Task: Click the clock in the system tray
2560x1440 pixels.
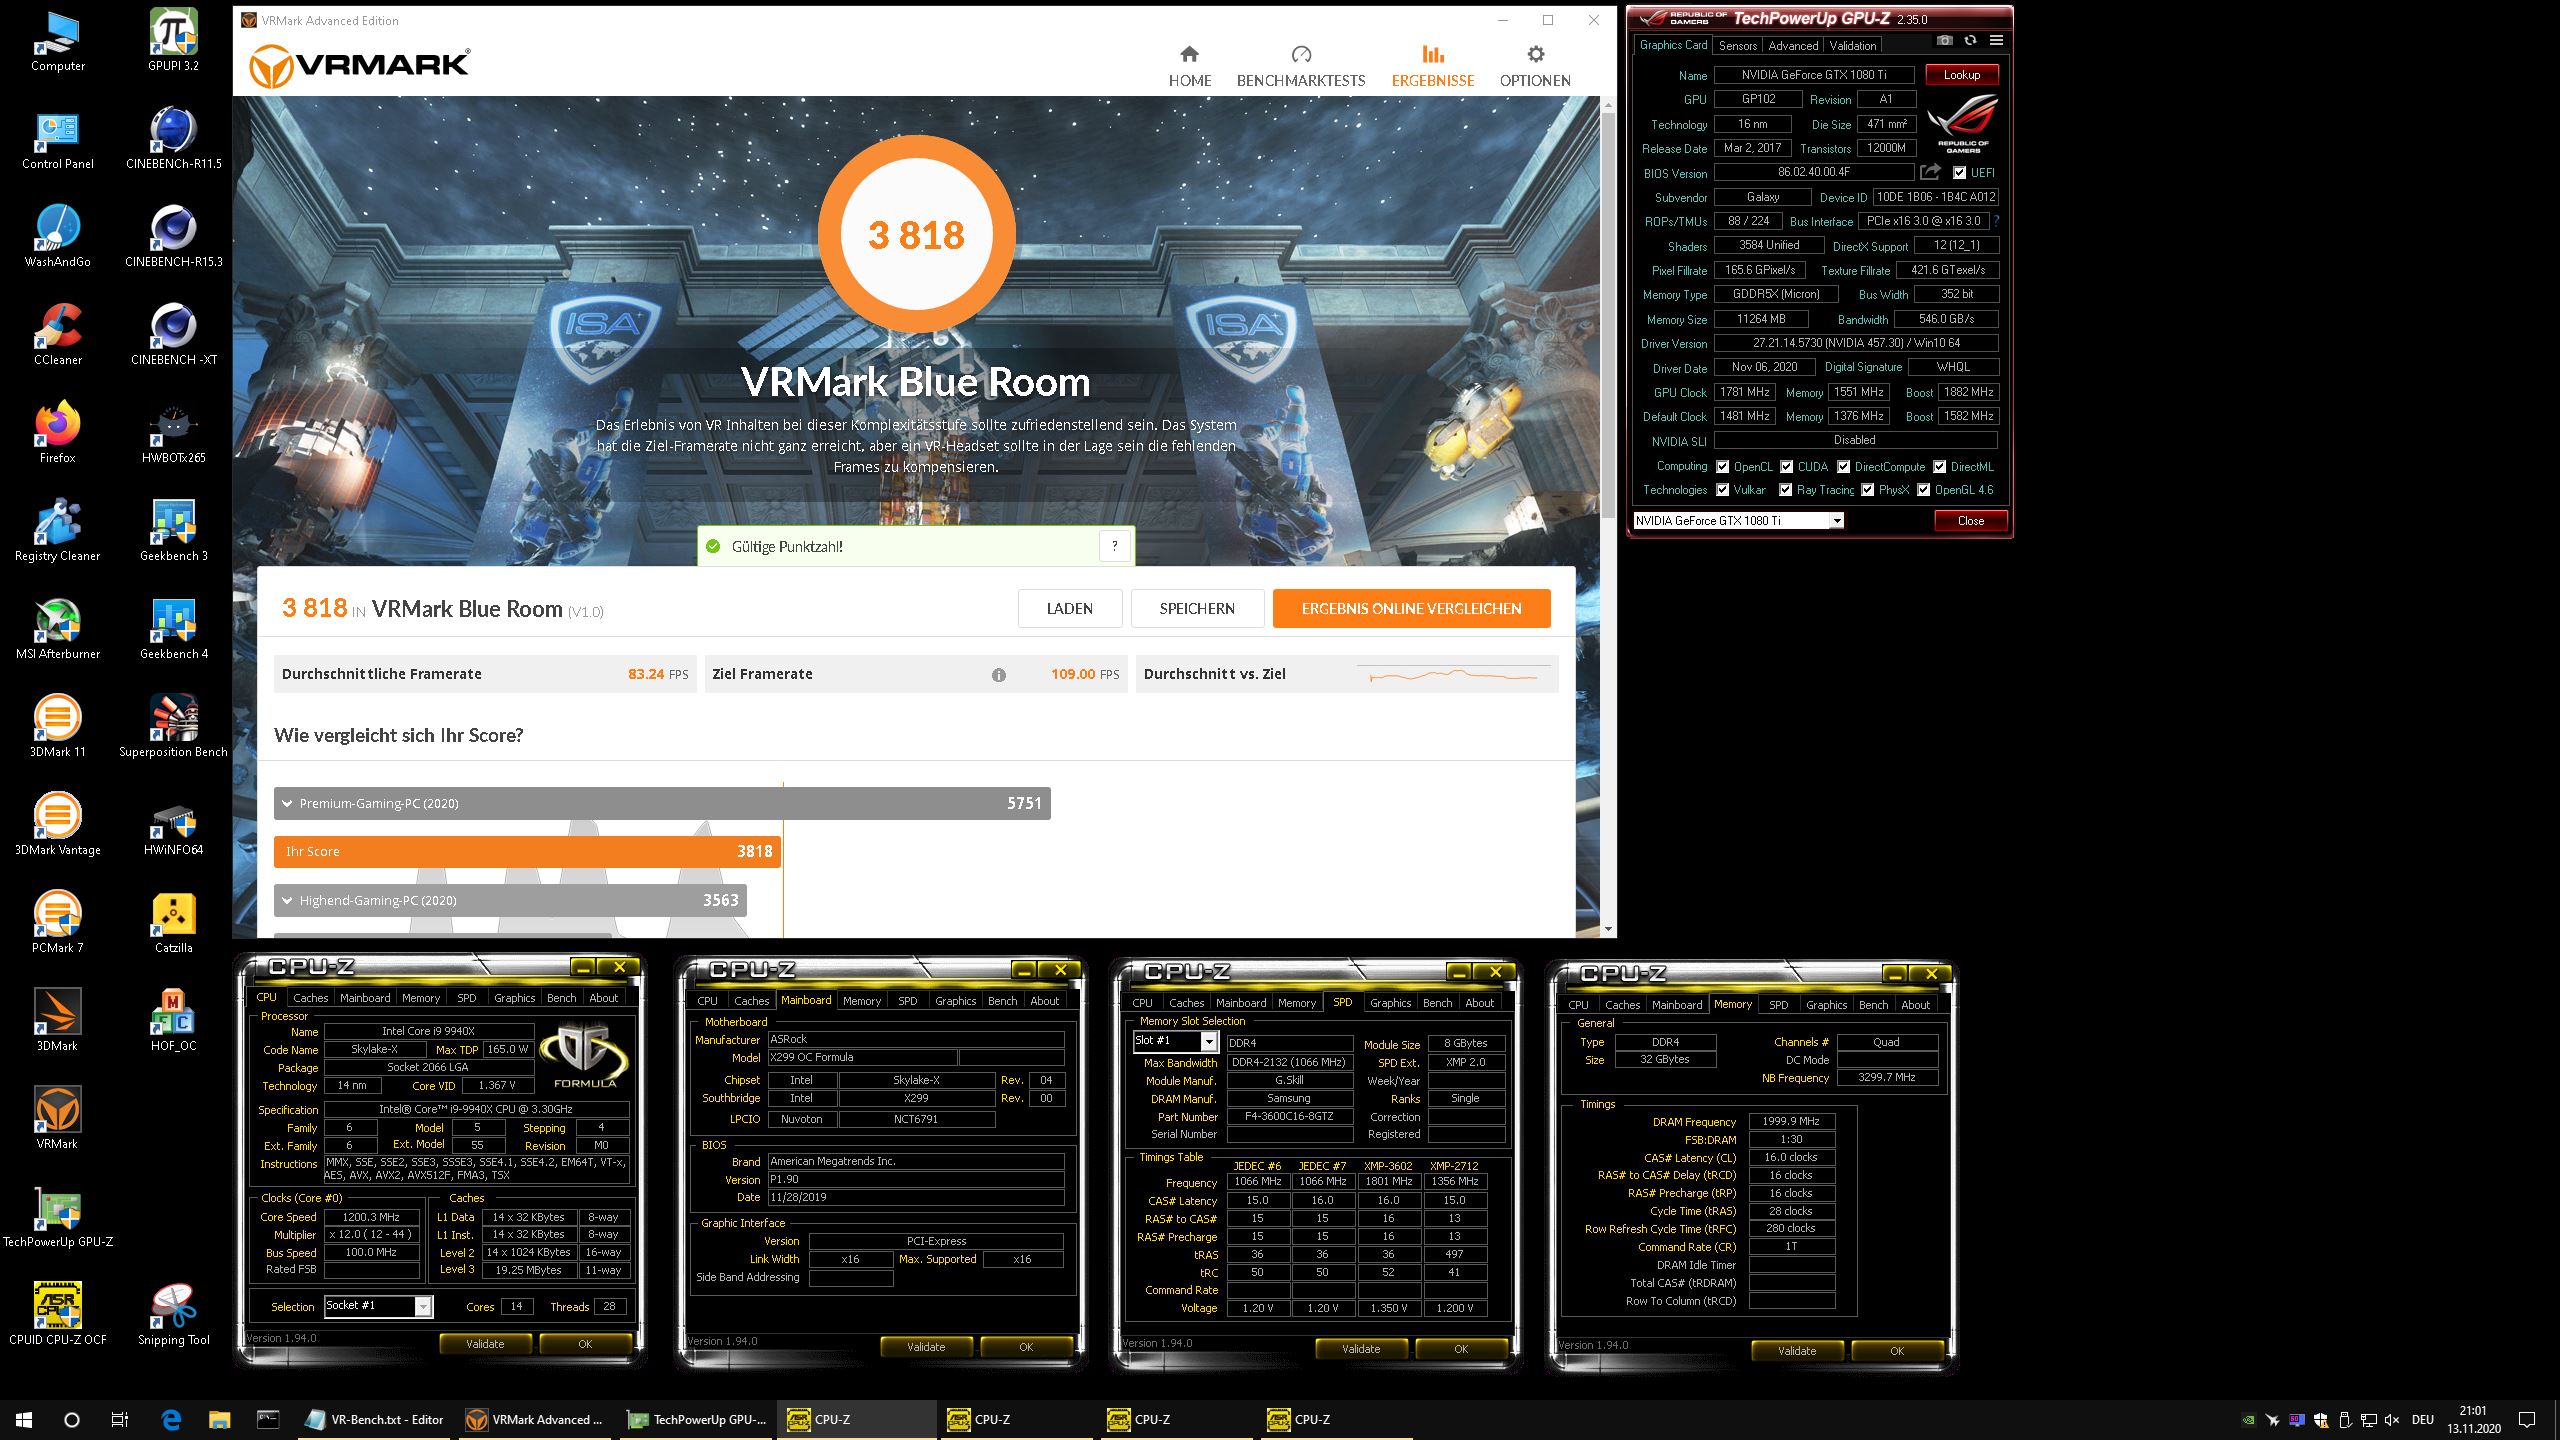Action: [2473, 1419]
